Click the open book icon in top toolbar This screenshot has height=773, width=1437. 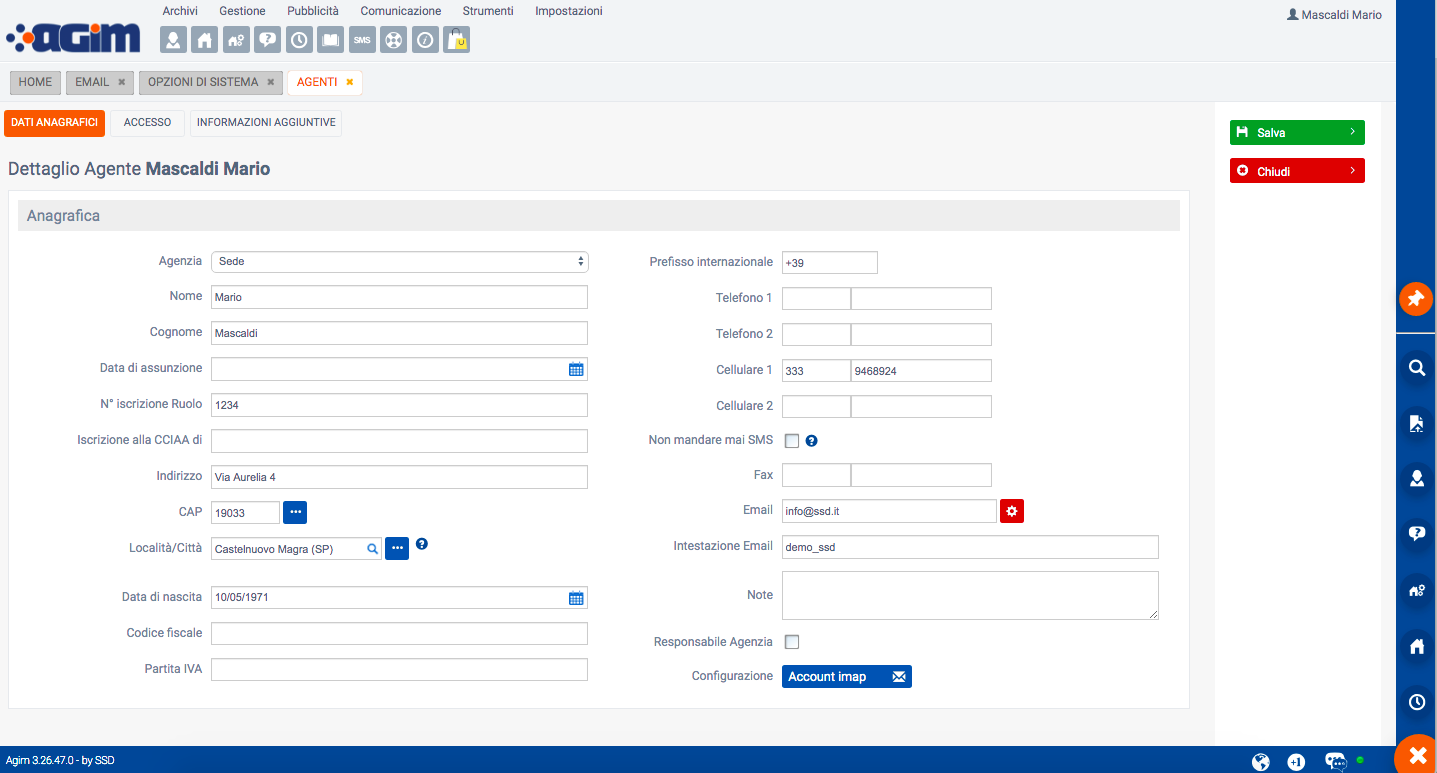point(330,40)
